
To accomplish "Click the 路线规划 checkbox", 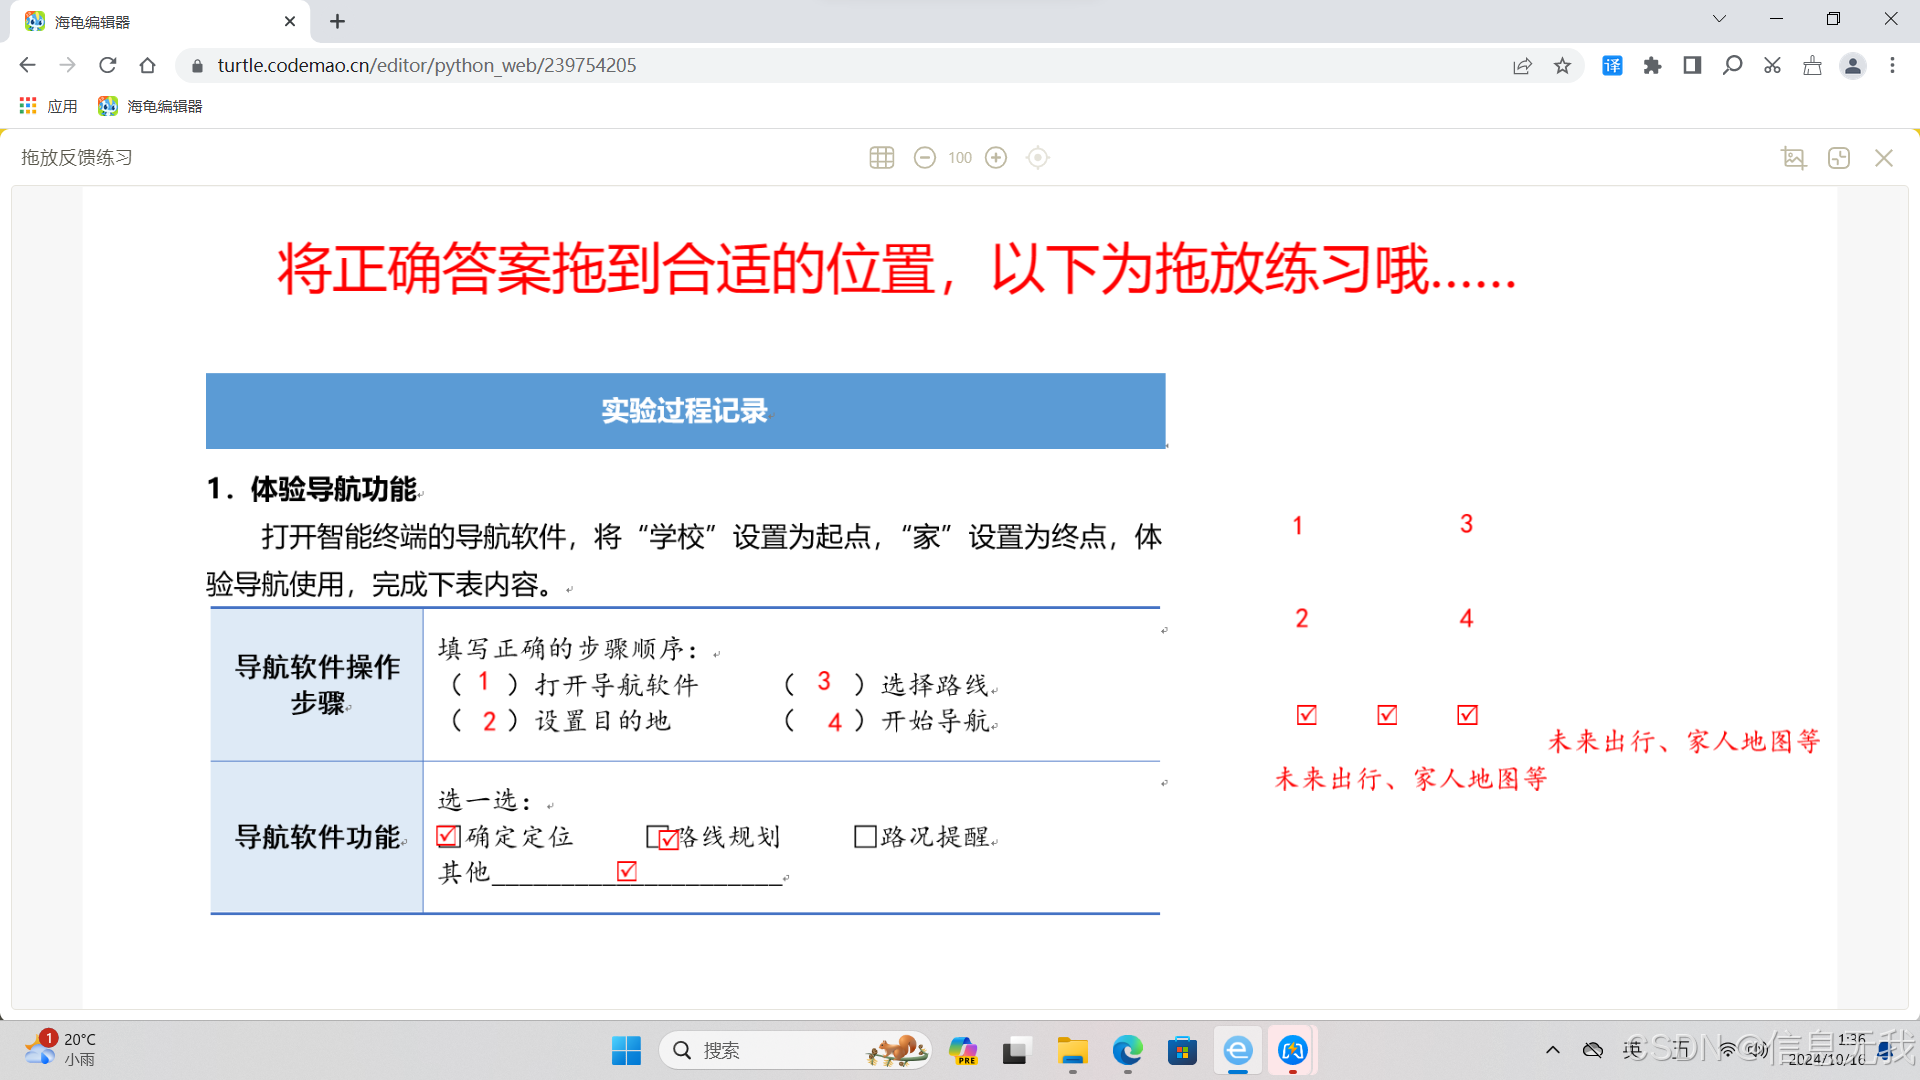I will tap(657, 836).
